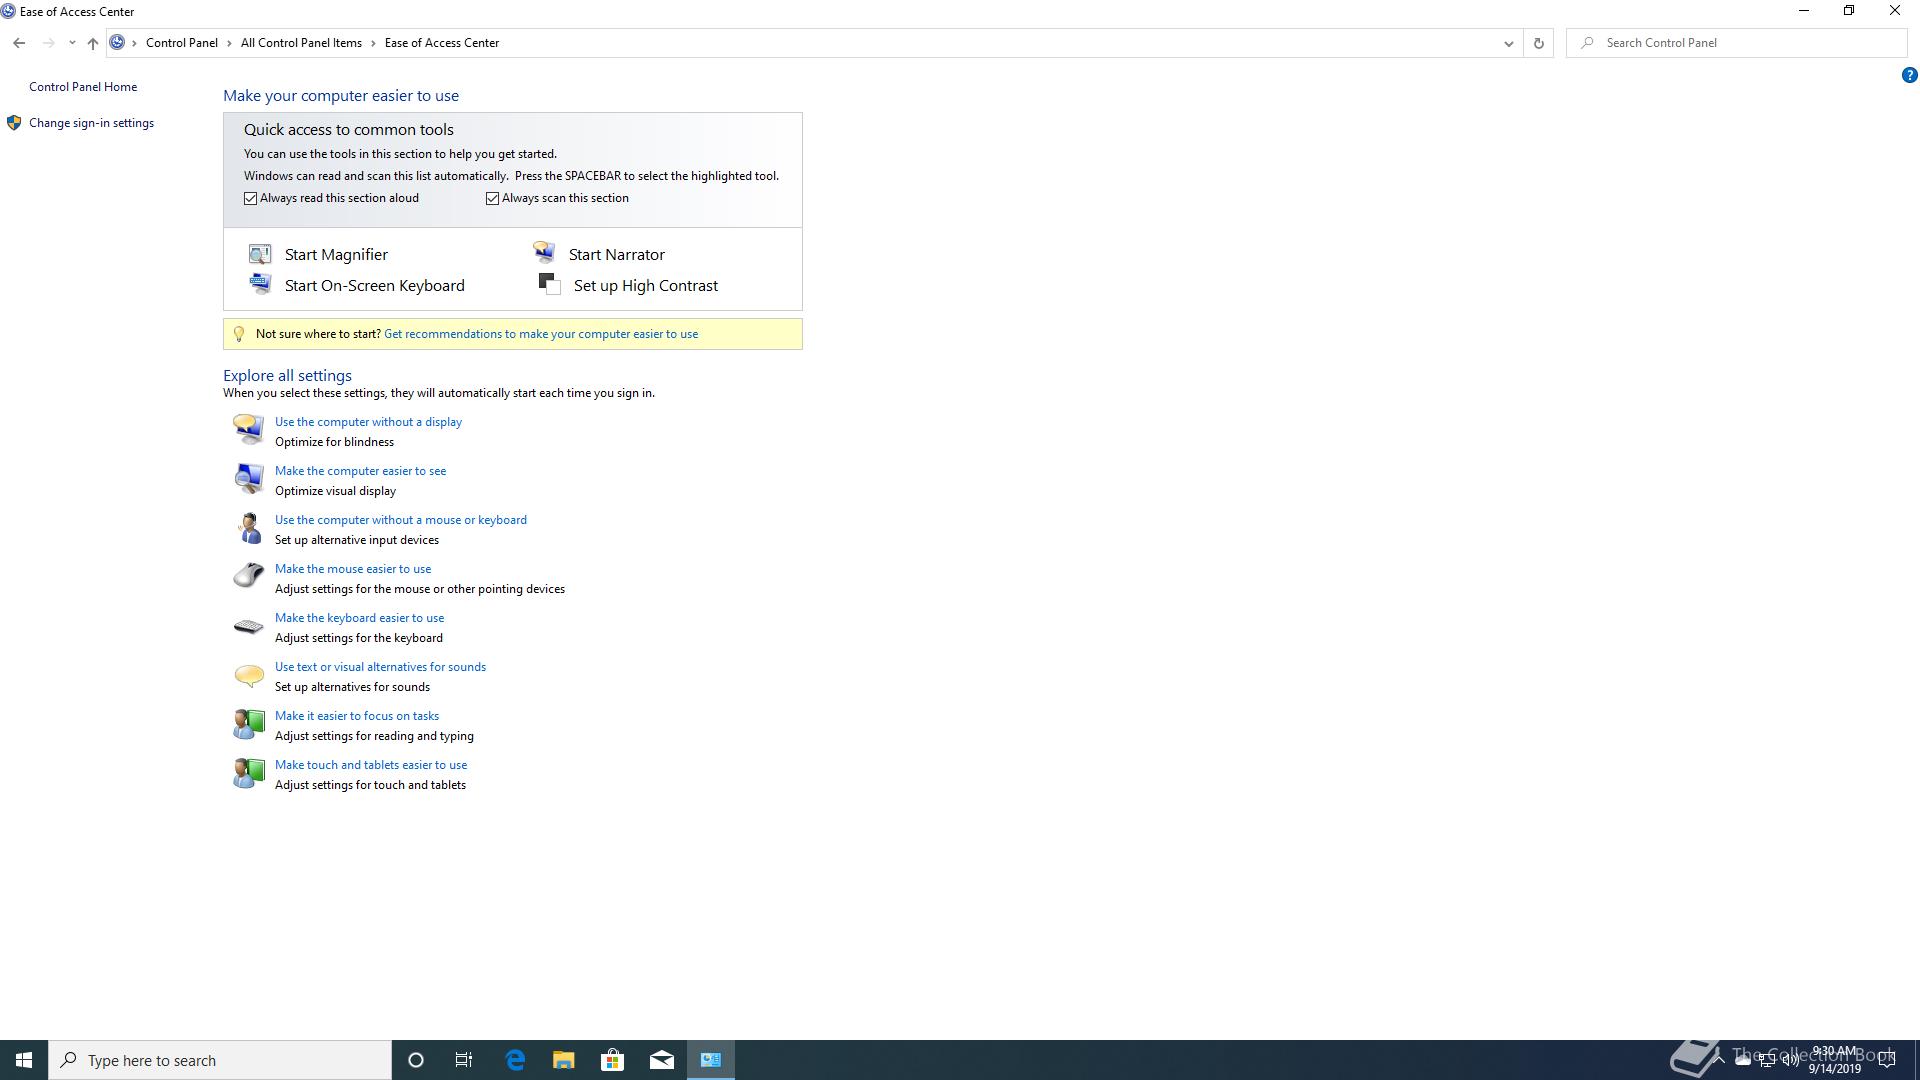Open Make the computer easier to see
1920x1080 pixels.
pos(360,471)
